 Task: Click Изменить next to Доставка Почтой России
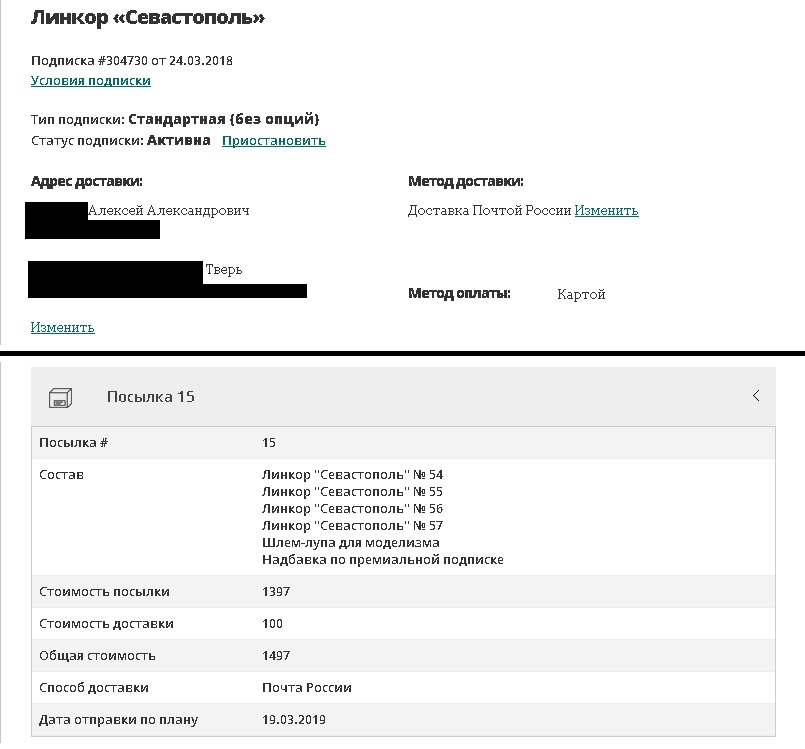point(606,211)
